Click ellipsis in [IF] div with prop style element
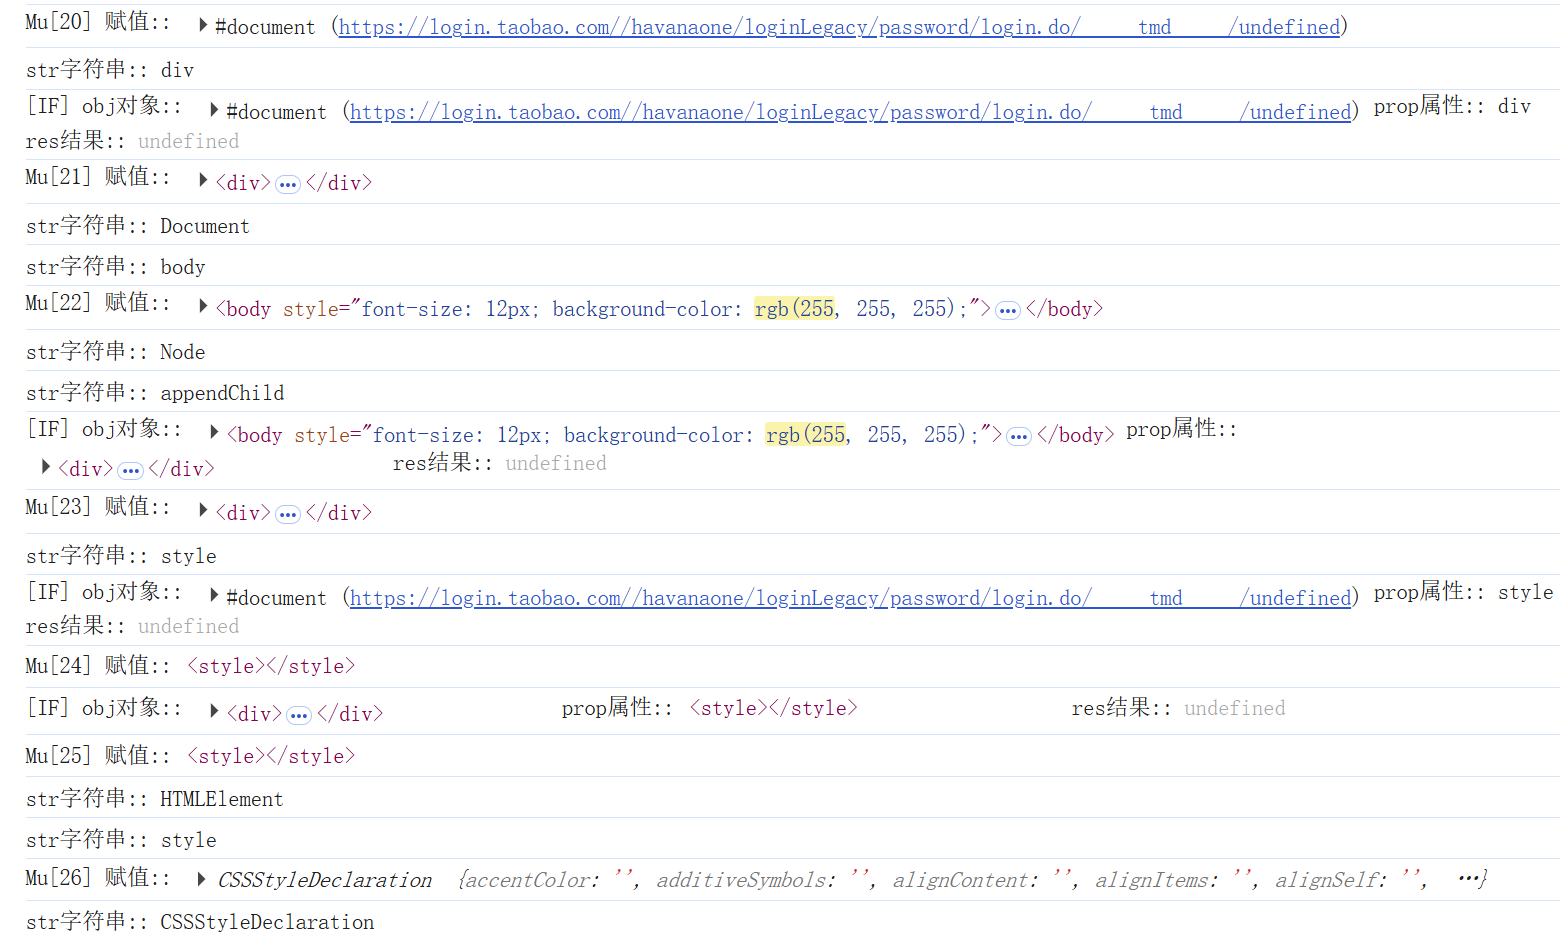 pos(299,715)
